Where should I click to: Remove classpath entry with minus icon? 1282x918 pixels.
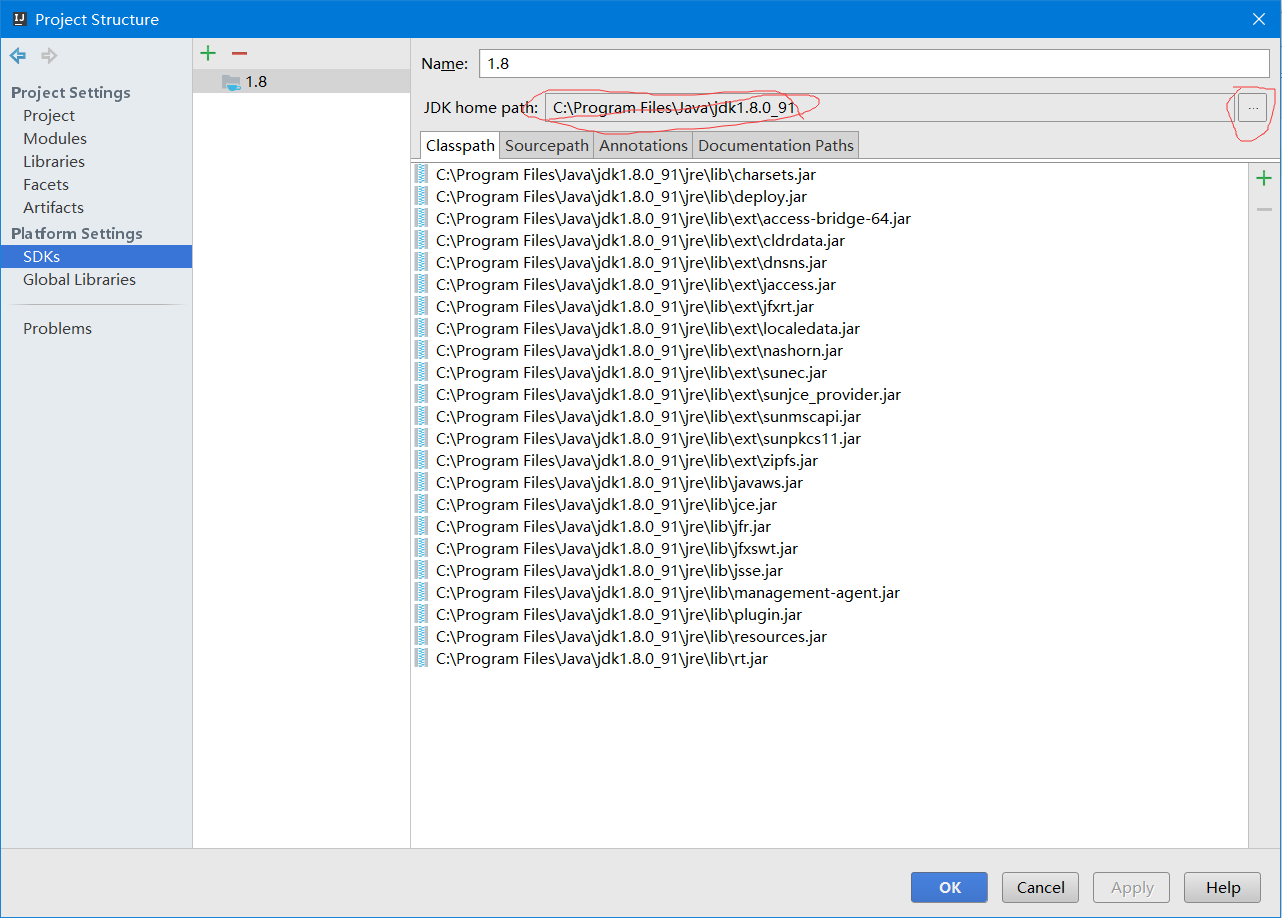pos(1264,209)
